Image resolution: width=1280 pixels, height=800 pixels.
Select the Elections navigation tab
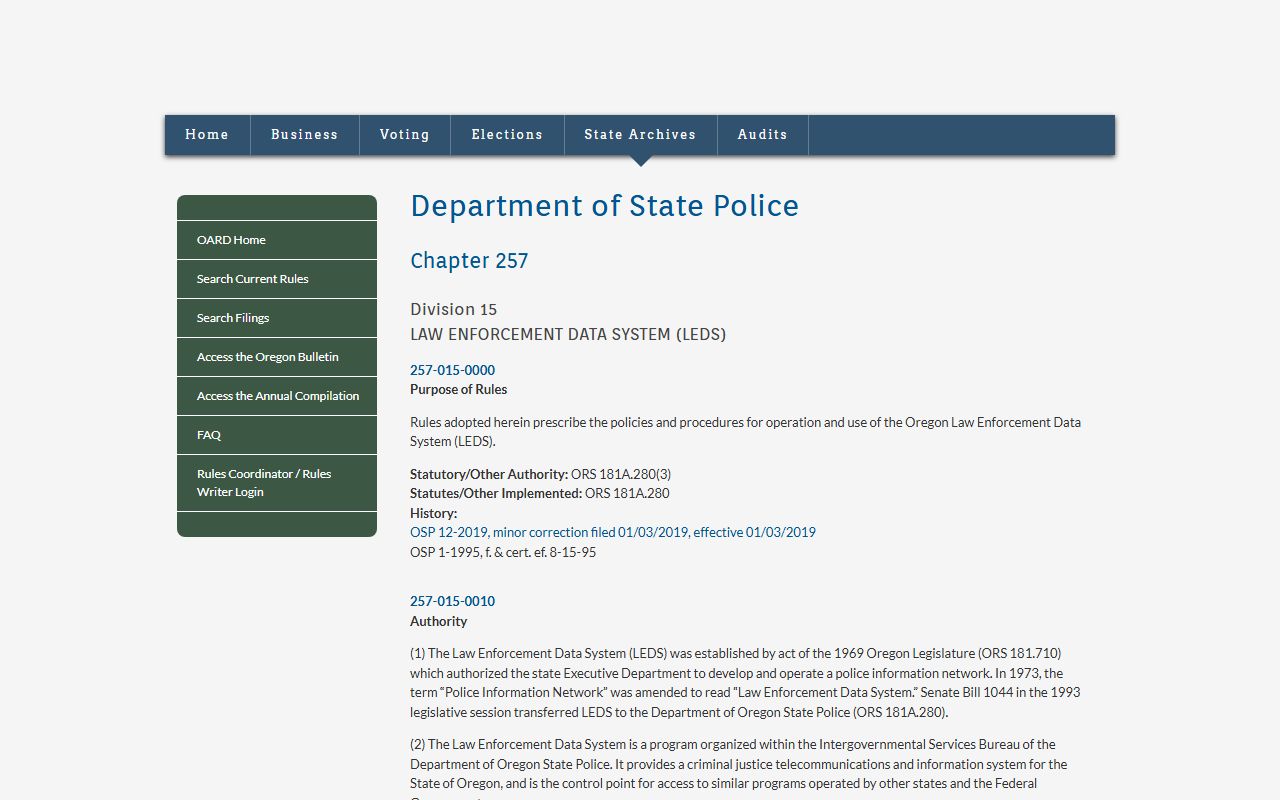[507, 135]
